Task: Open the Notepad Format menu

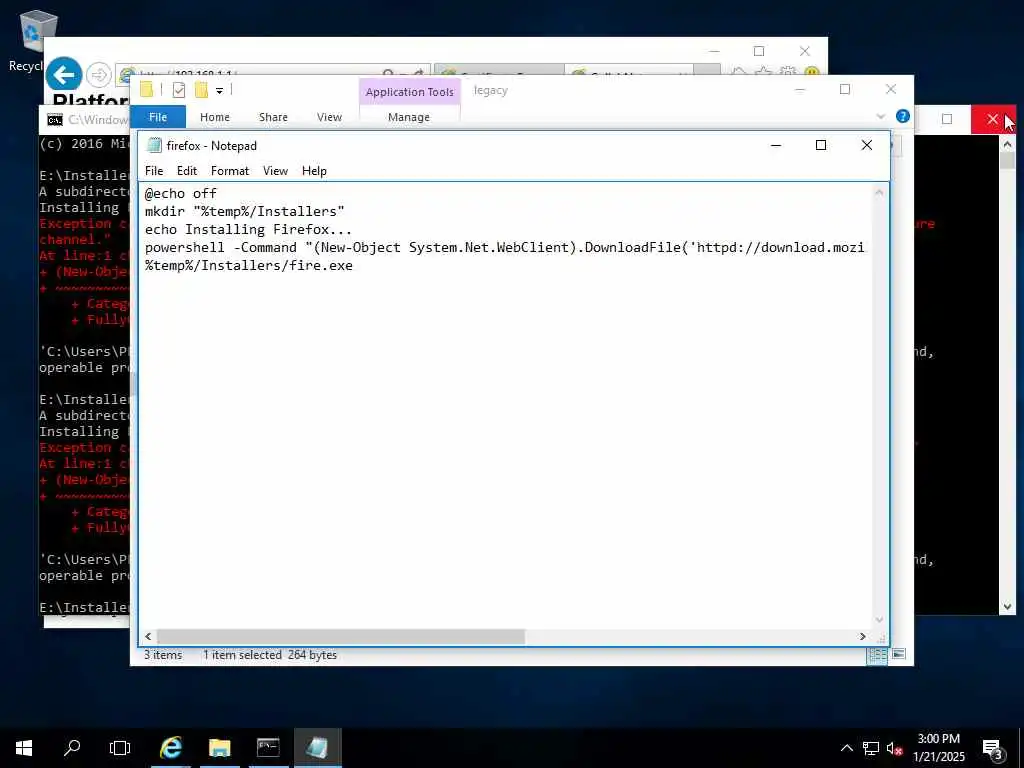Action: [230, 170]
